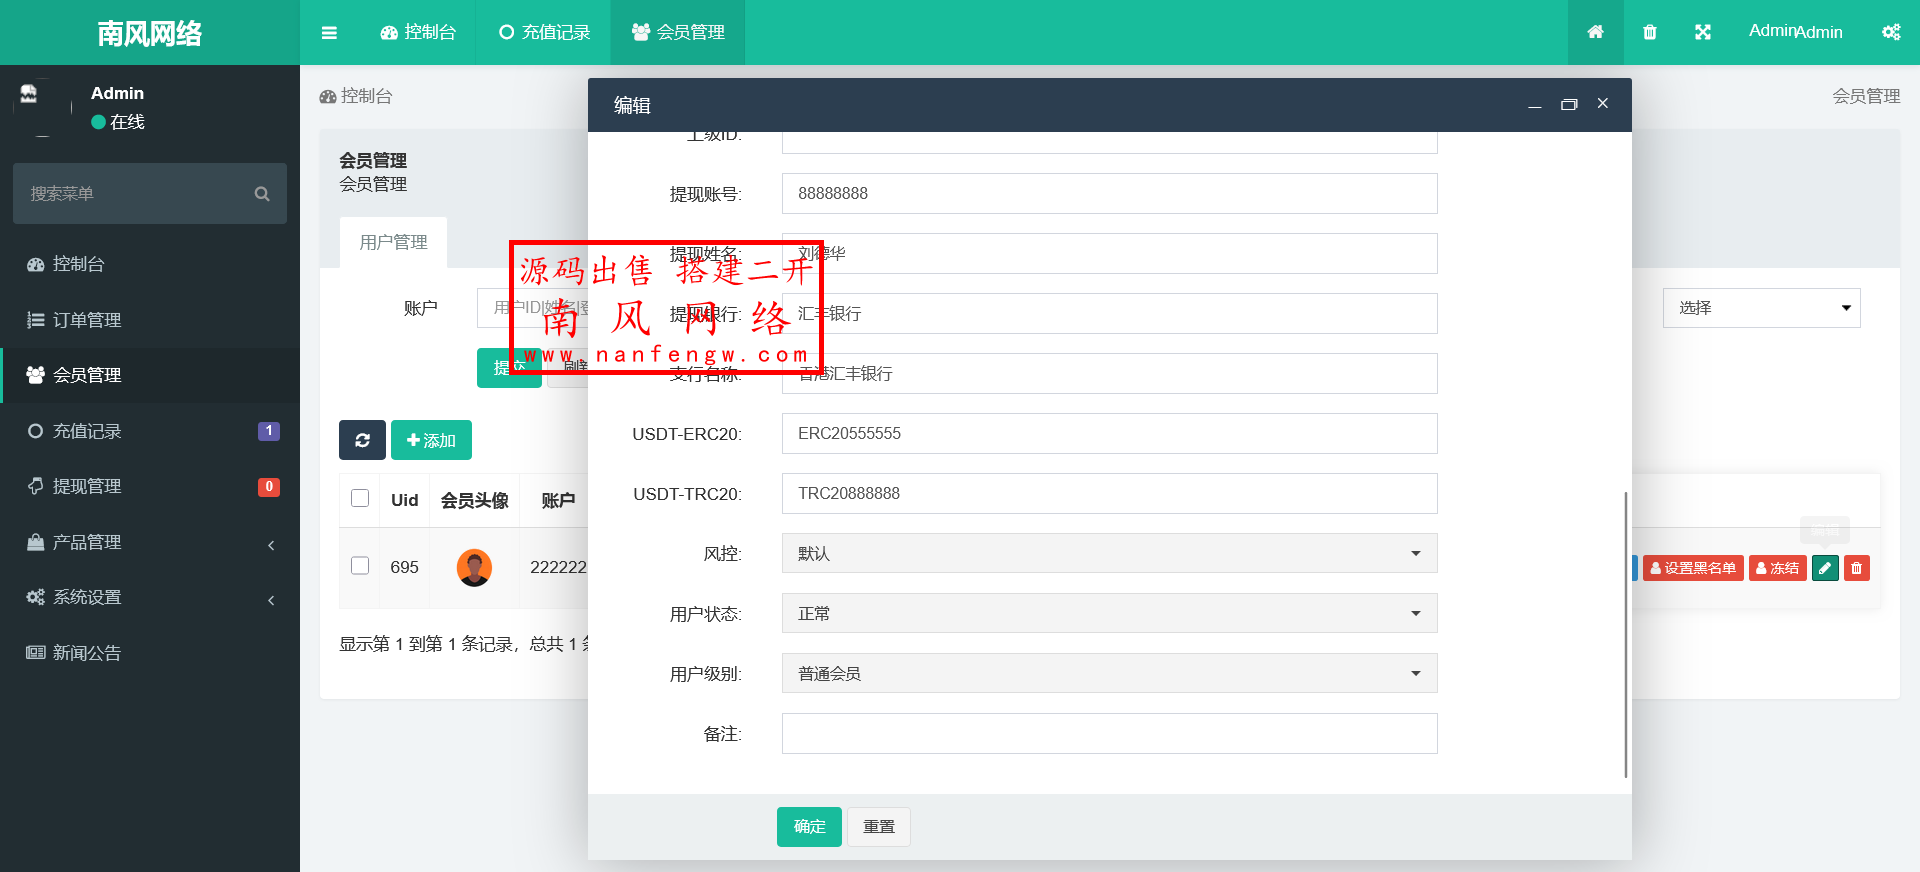Open 会员管理 in the sidebar
The width and height of the screenshot is (1920, 872).
150,375
